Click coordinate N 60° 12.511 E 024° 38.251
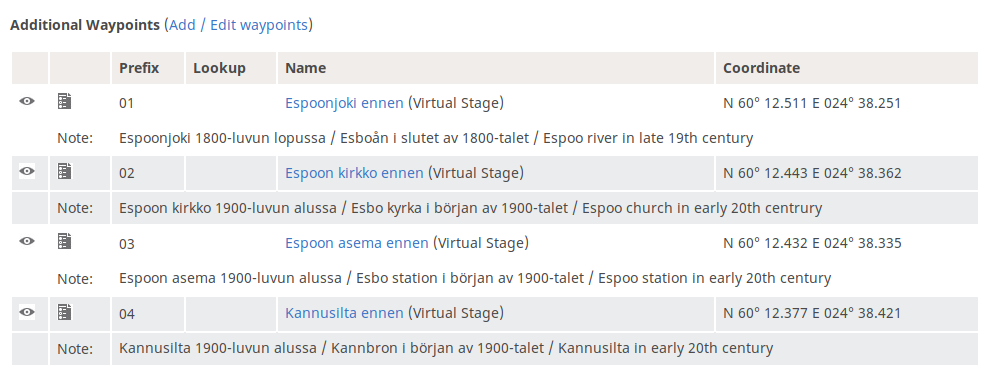Viewport: 992px width, 373px height. (812, 103)
